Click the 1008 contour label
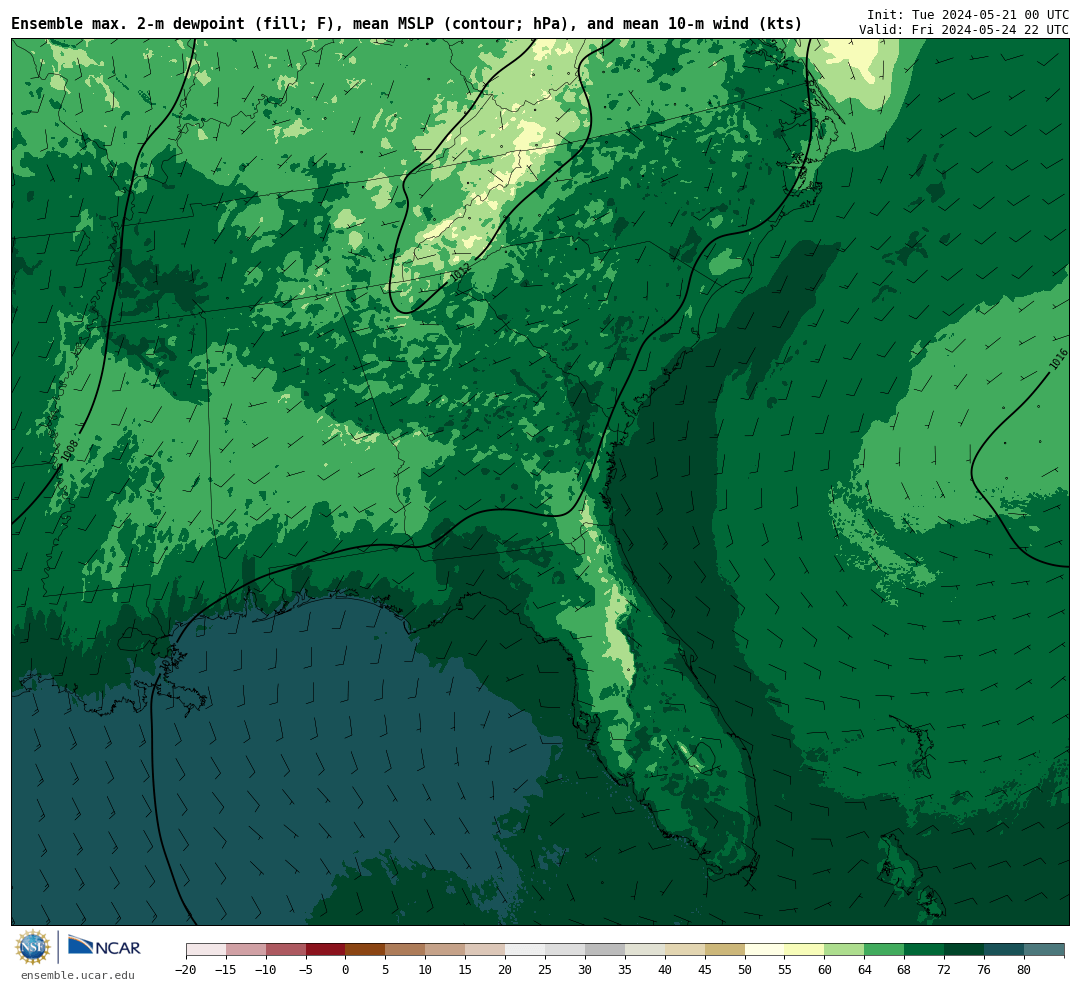 (x=68, y=451)
